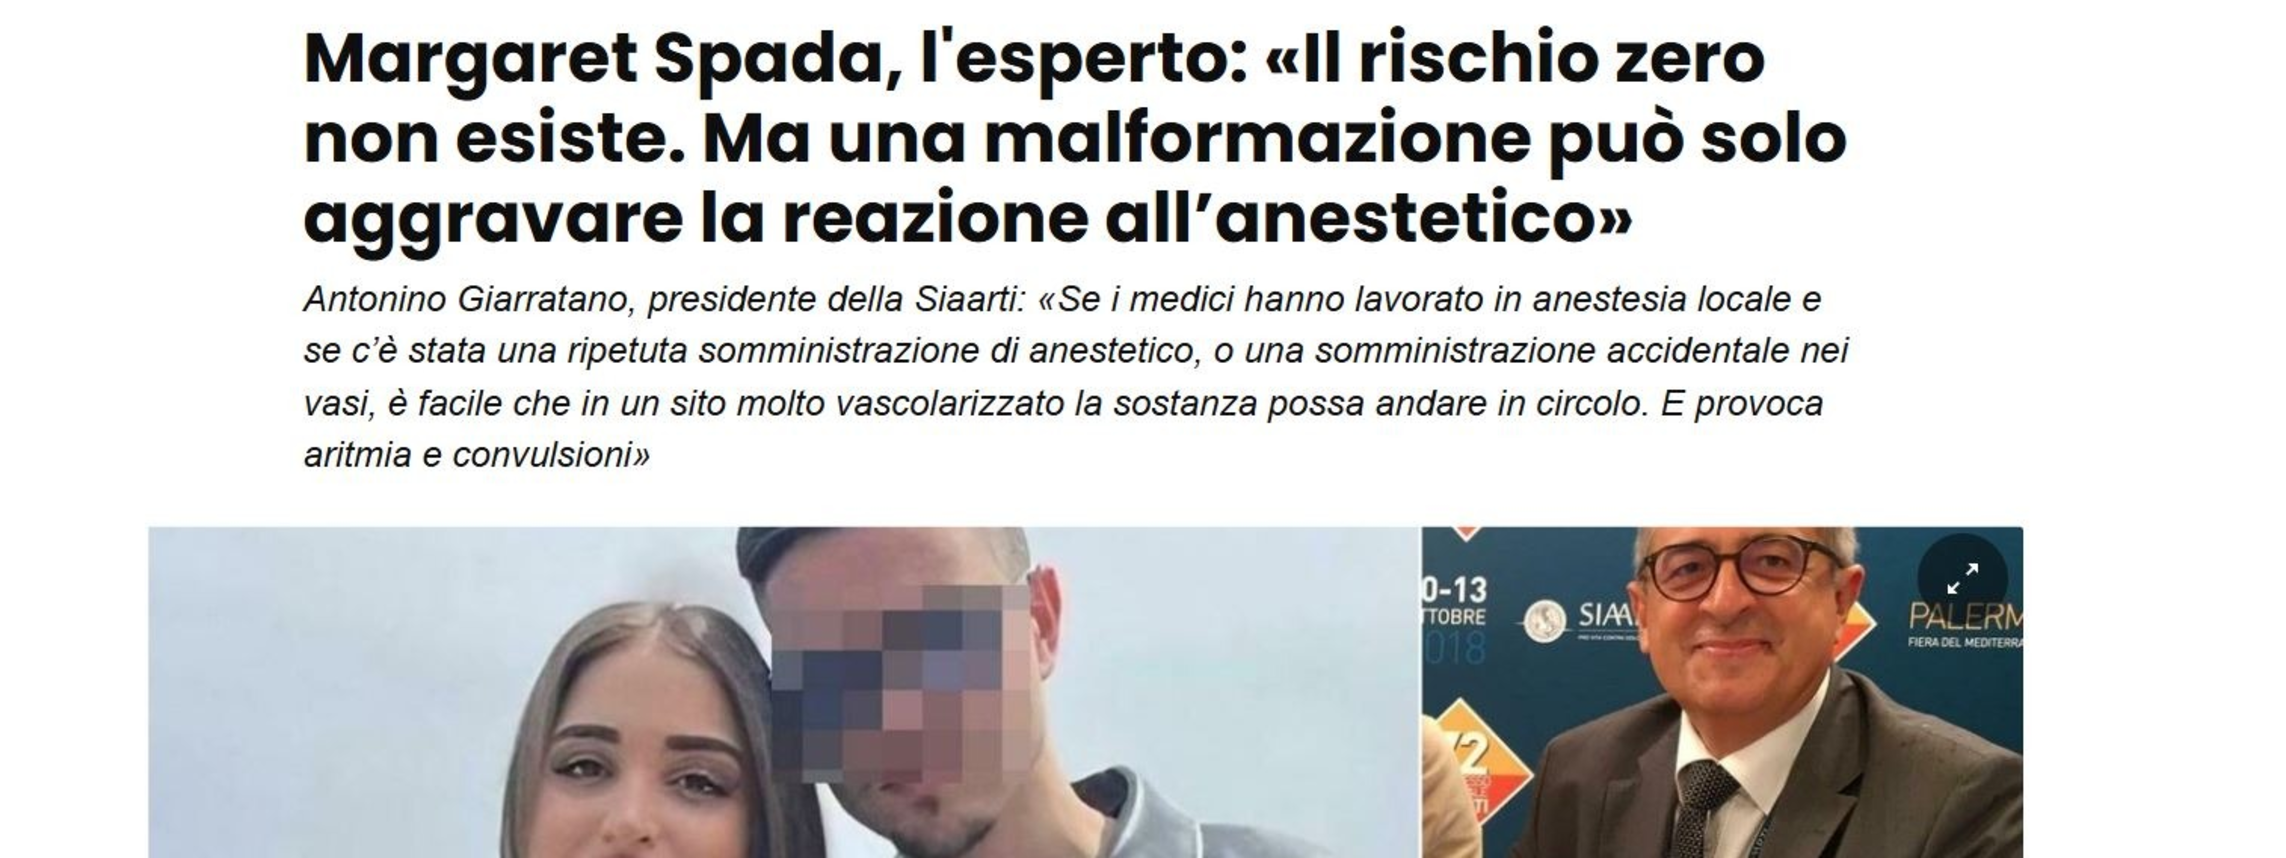Click the closing text "aritmia e convulsioni»"
The width and height of the screenshot is (2286, 858).
tap(477, 455)
